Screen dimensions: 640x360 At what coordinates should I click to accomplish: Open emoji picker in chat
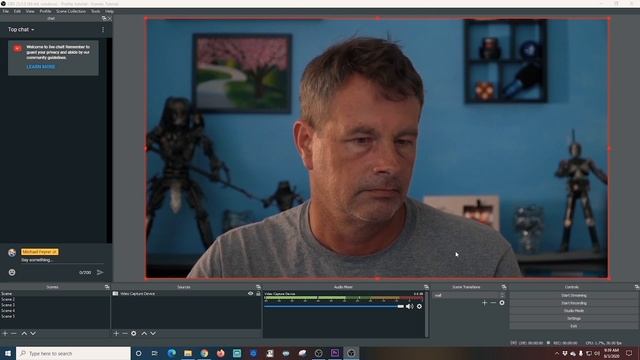click(x=12, y=272)
